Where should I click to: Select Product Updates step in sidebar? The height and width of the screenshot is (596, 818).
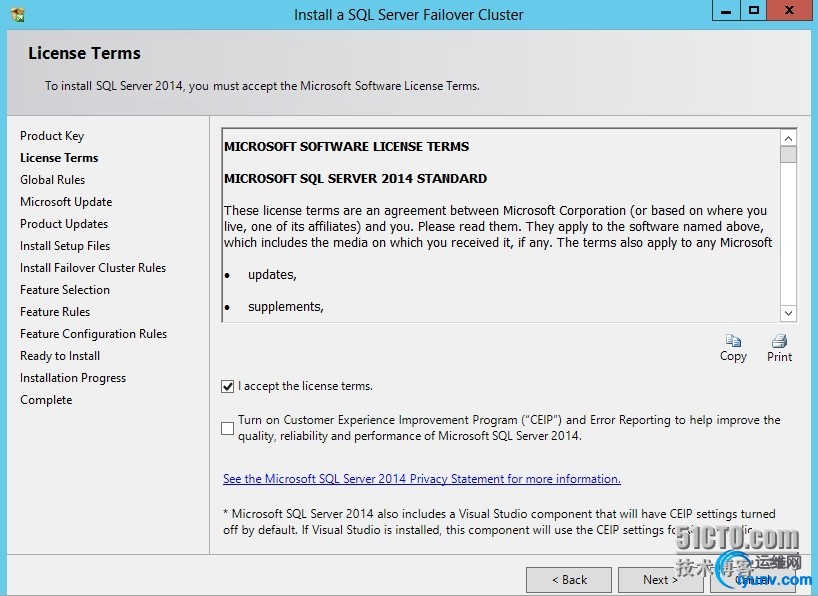(x=64, y=224)
